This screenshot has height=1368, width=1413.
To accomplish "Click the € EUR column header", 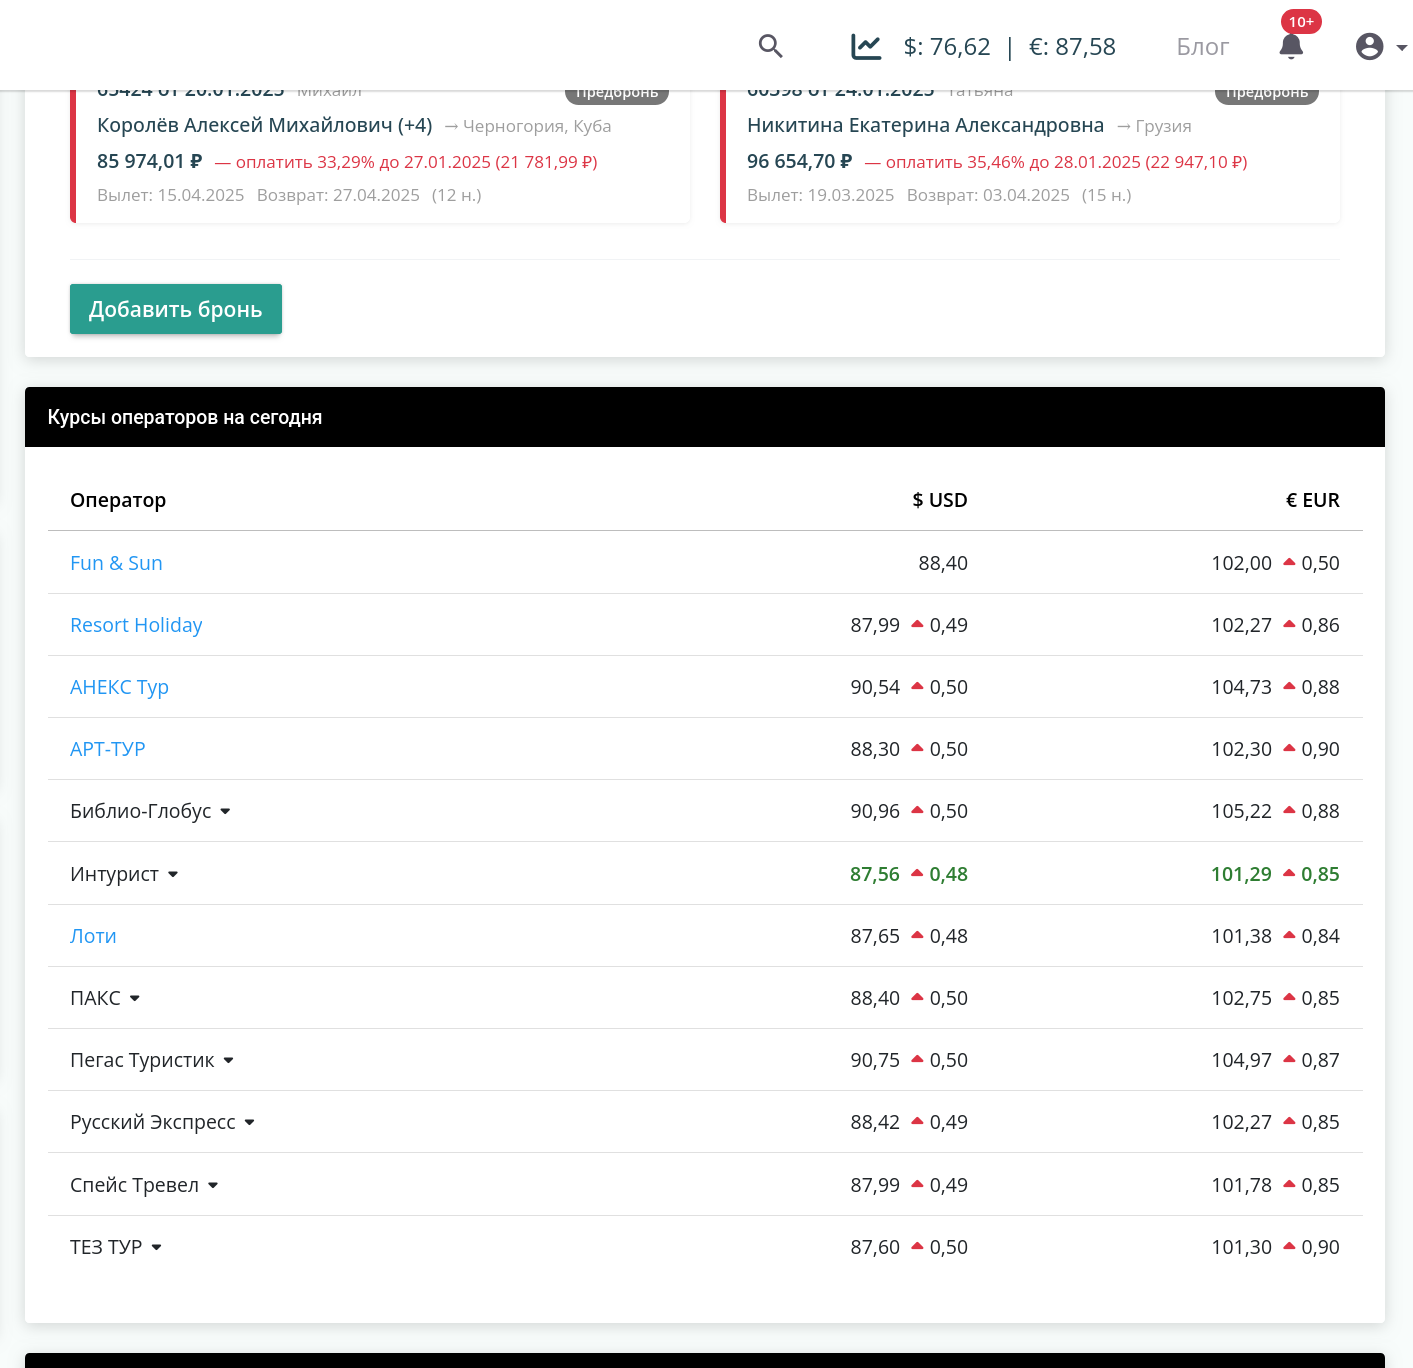I will (1312, 500).
